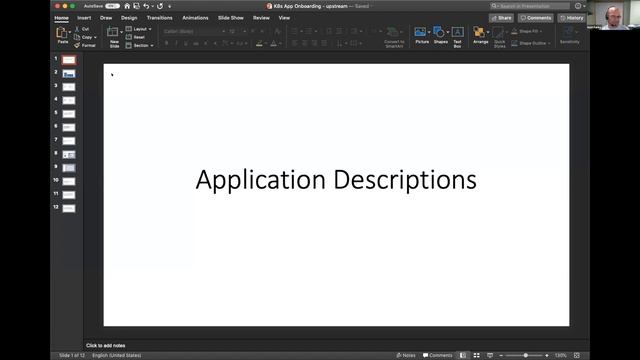
Task: Select slide 12 thumbnail
Action: click(x=69, y=209)
